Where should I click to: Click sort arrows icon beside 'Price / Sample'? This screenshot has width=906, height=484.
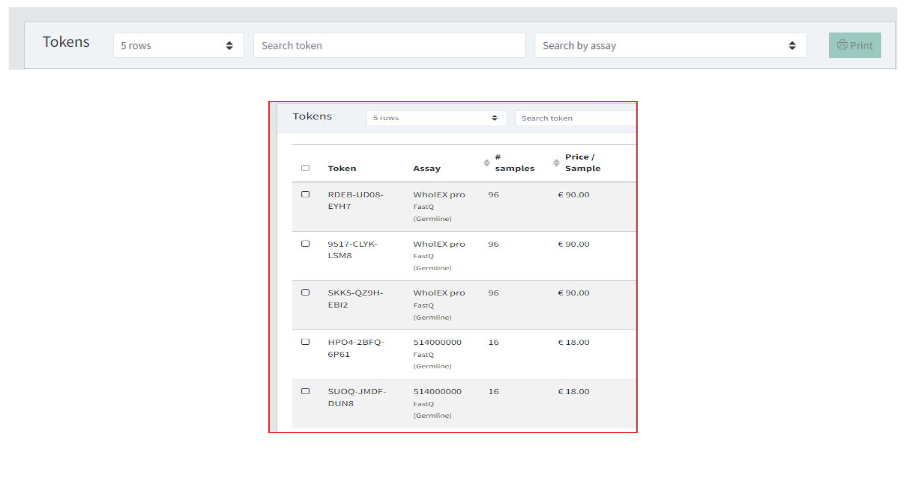557,162
